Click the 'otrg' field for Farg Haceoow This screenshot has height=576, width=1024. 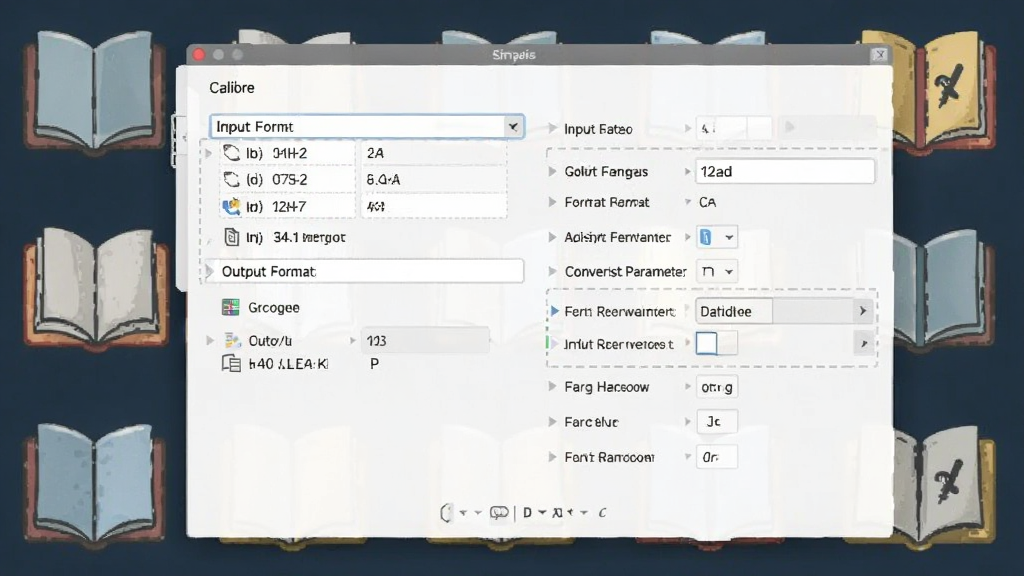coord(716,387)
